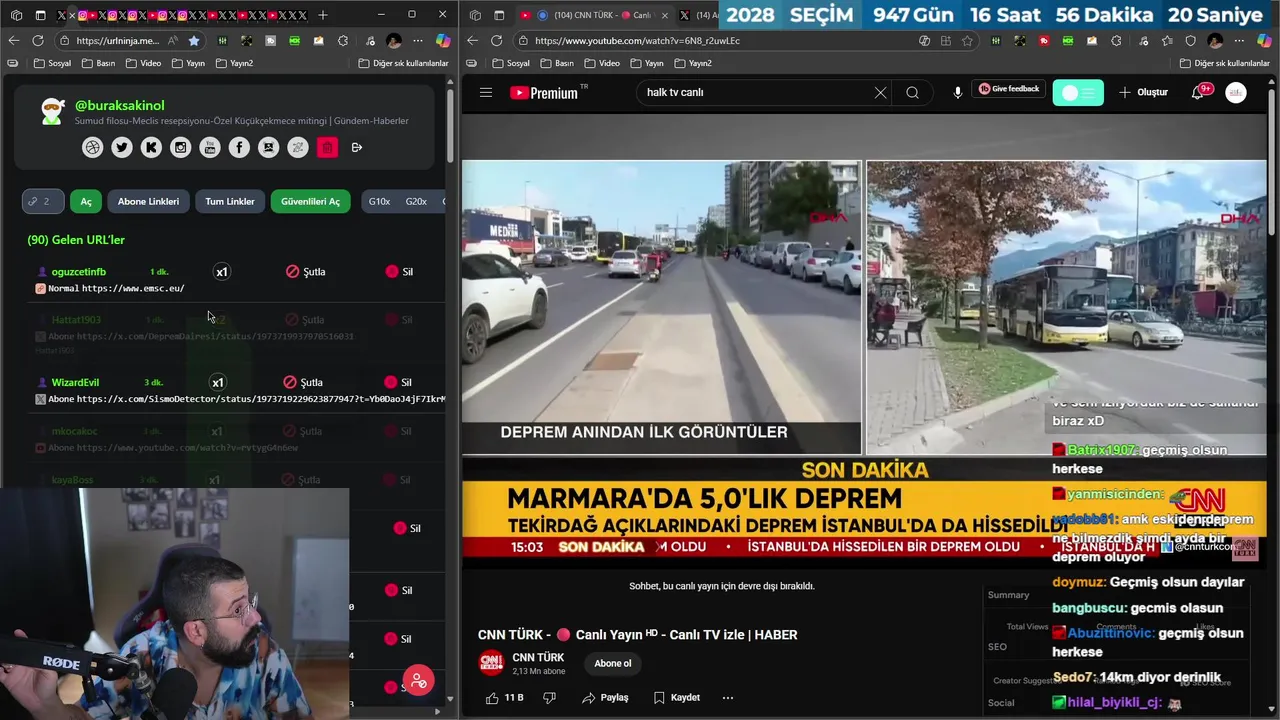The height and width of the screenshot is (720, 1280).
Task: Open Copilot icon in the right browser
Action: tap(1265, 40)
